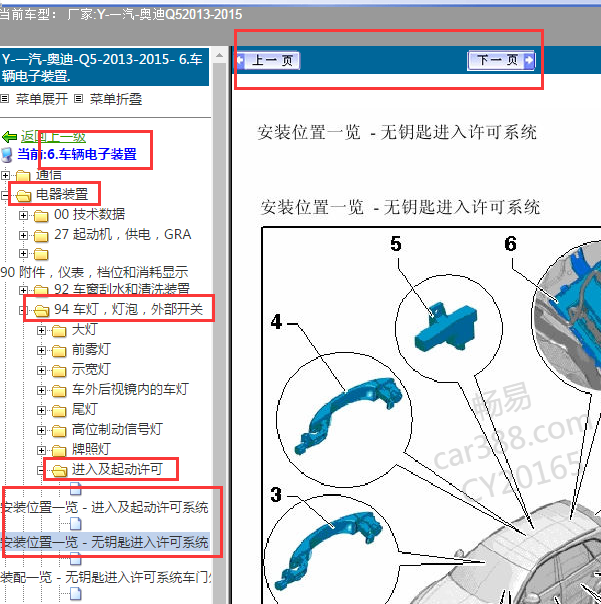
Task: Expand the 尾灯 subfolder
Action: coord(41,411)
